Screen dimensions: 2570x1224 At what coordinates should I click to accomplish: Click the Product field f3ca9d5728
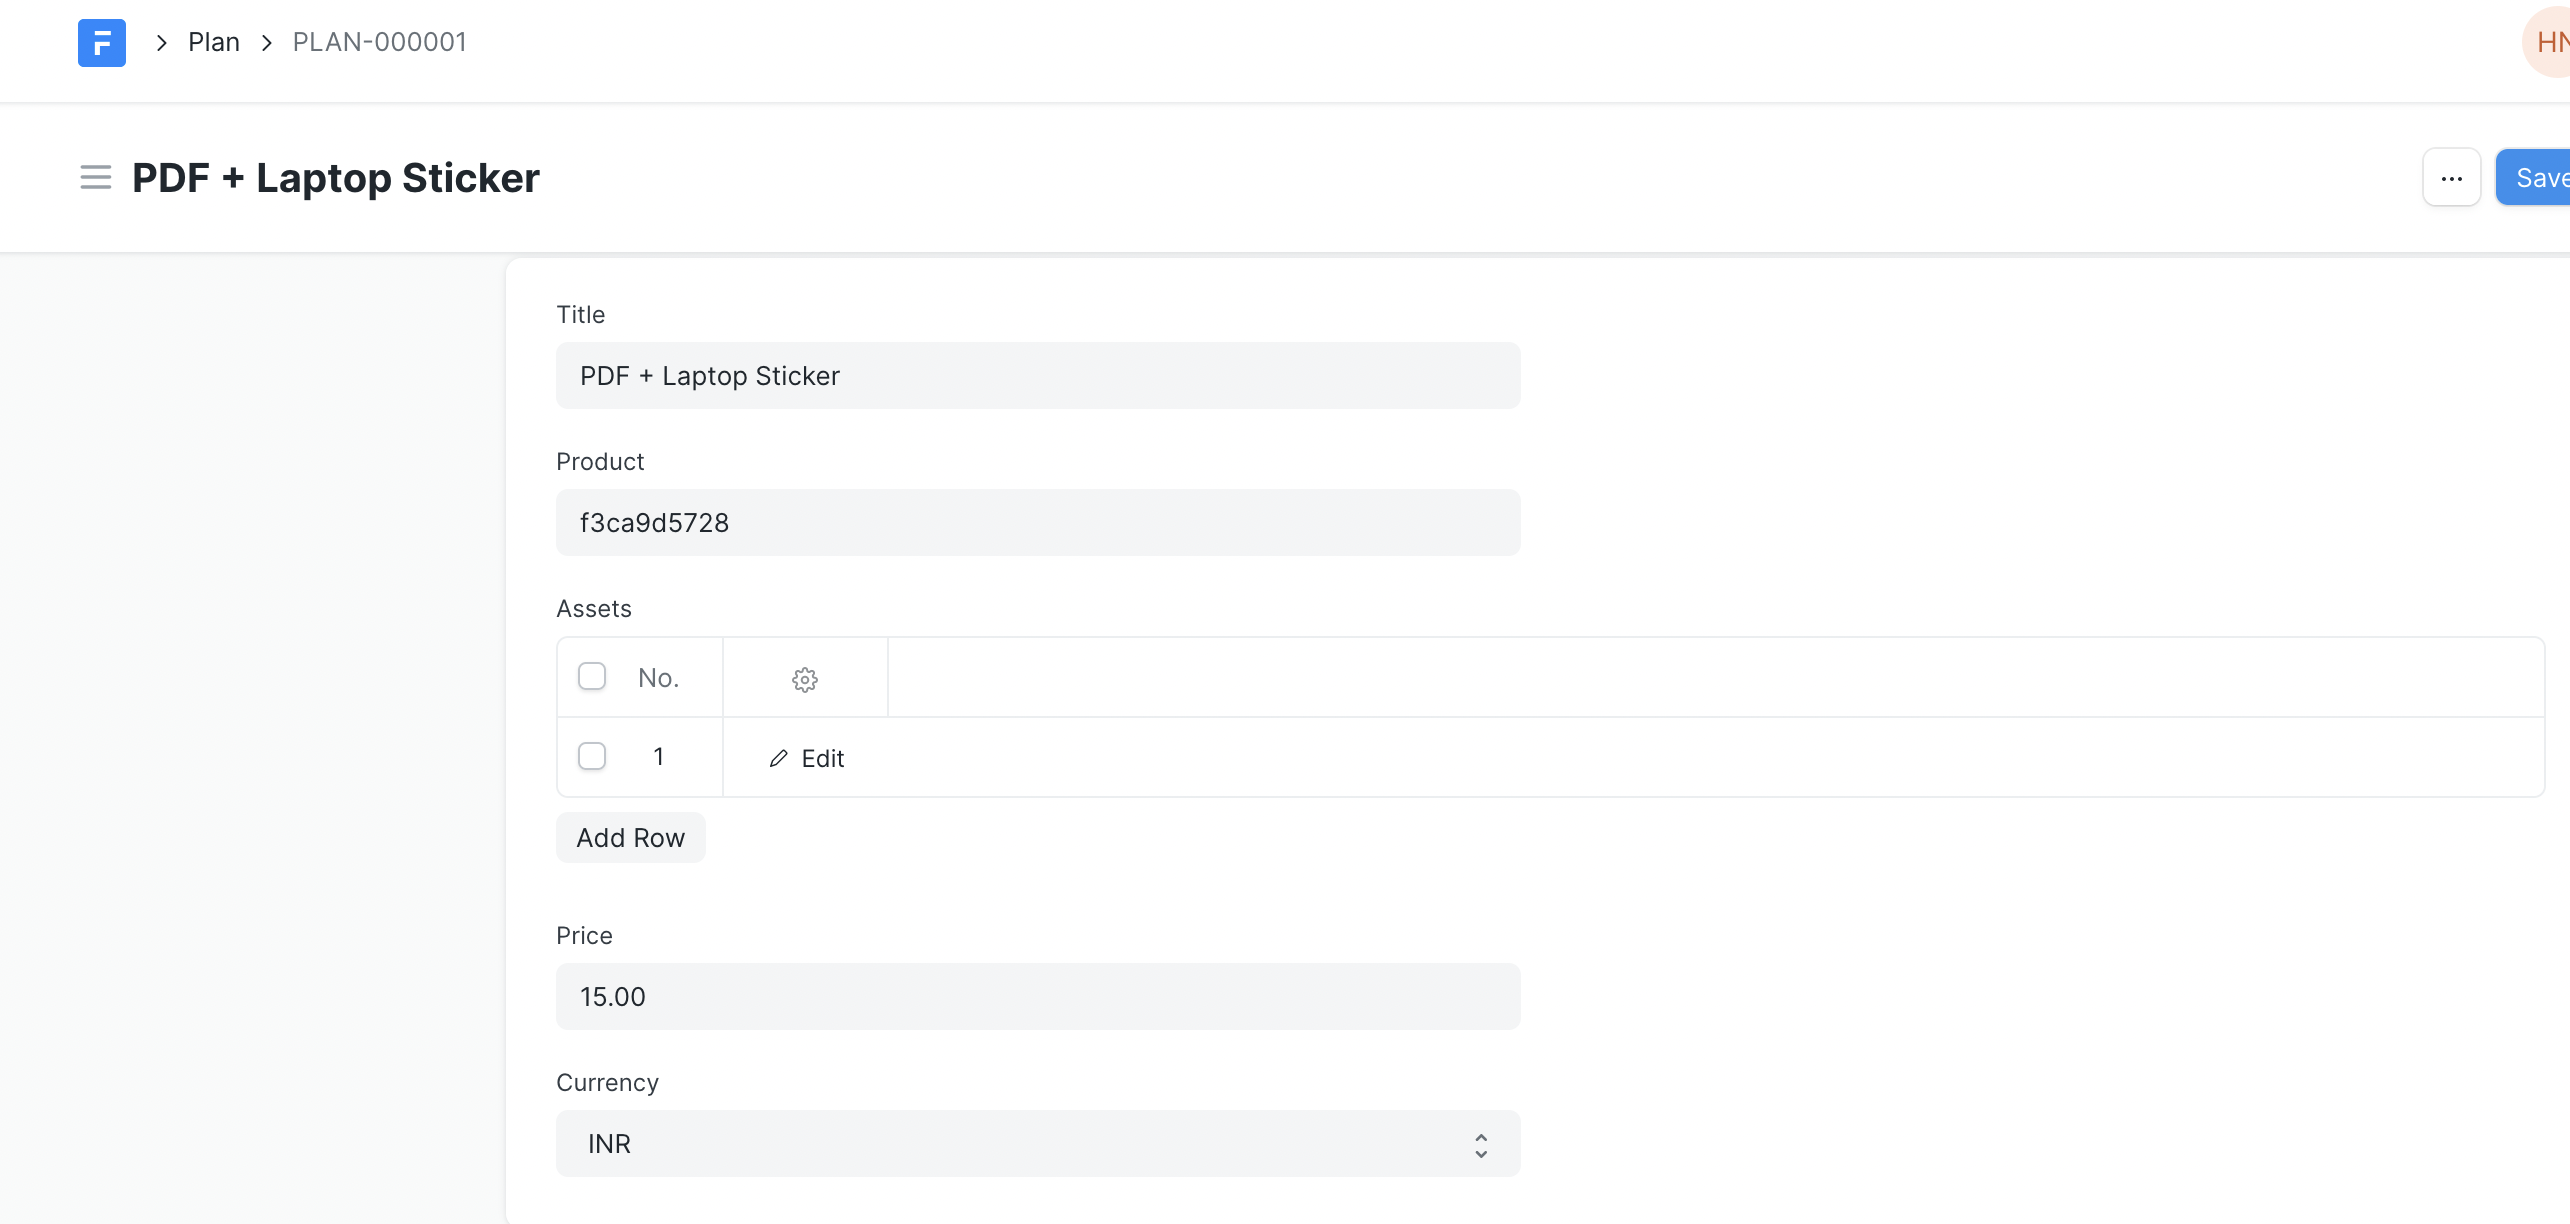point(1038,523)
